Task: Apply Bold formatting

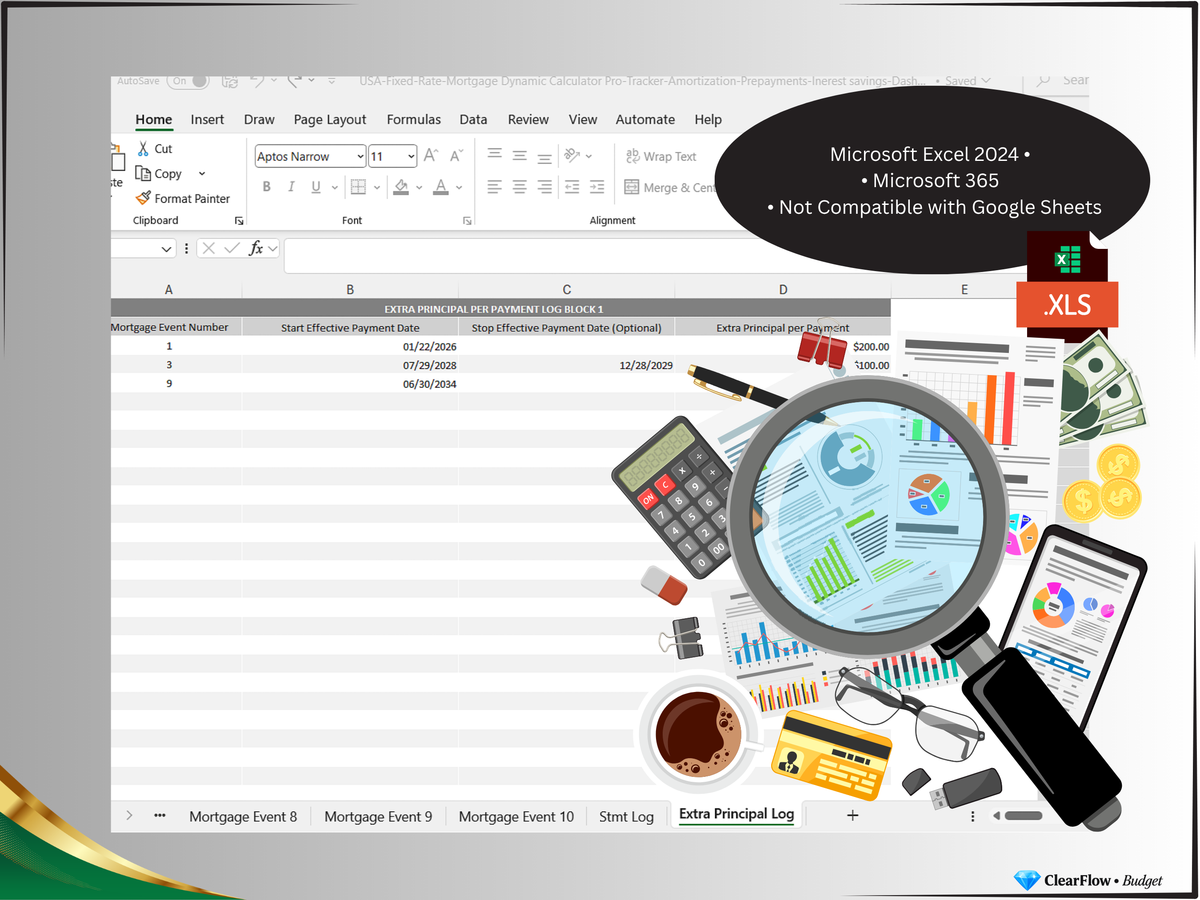Action: click(x=266, y=187)
